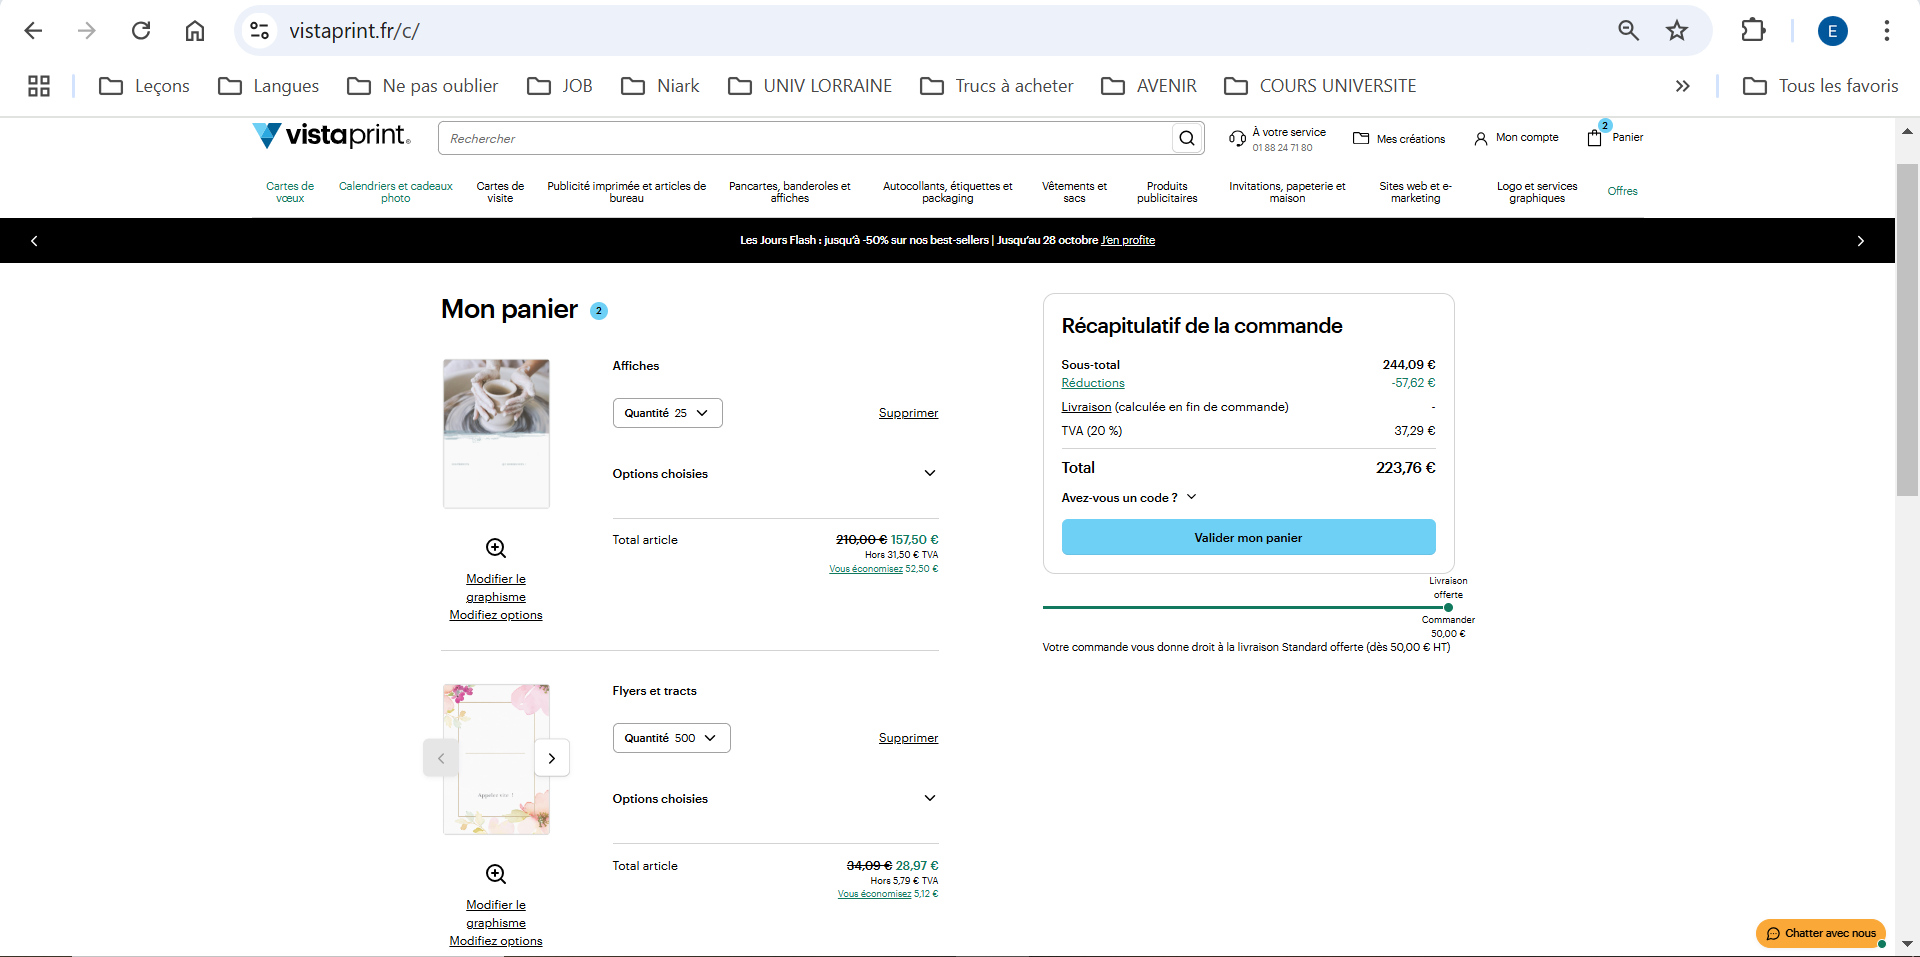Open Mes créations folder icon
Image resolution: width=1920 pixels, height=957 pixels.
[x=1361, y=139]
